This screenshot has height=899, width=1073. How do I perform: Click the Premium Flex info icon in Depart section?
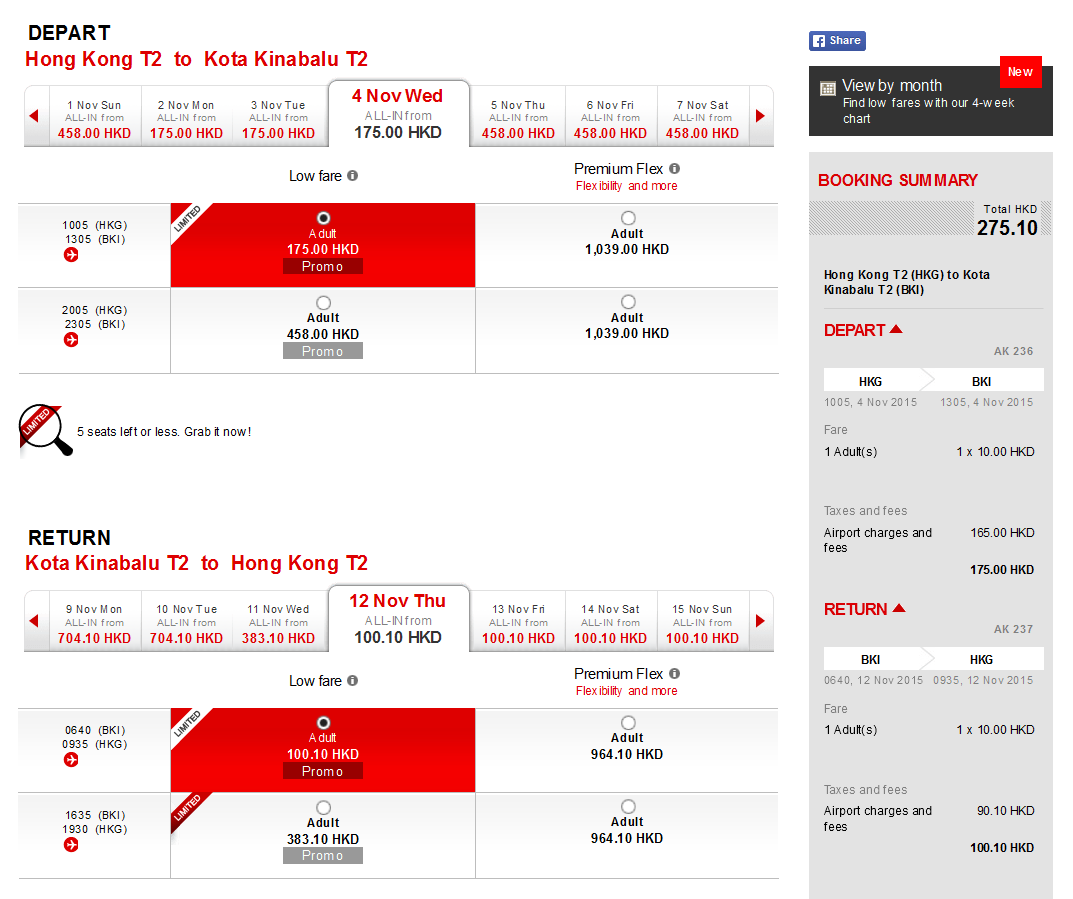tap(675, 169)
